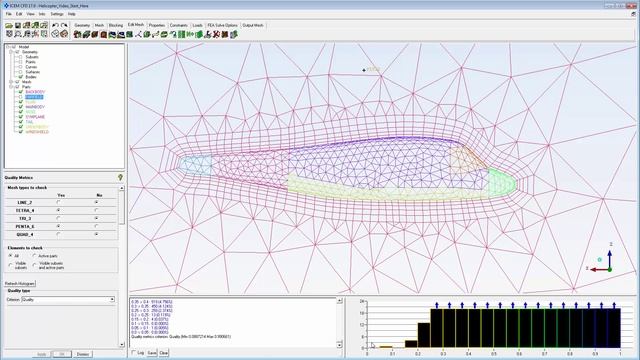Click the Redo arrow icon
This screenshot has height=360, width=640.
point(64,25)
